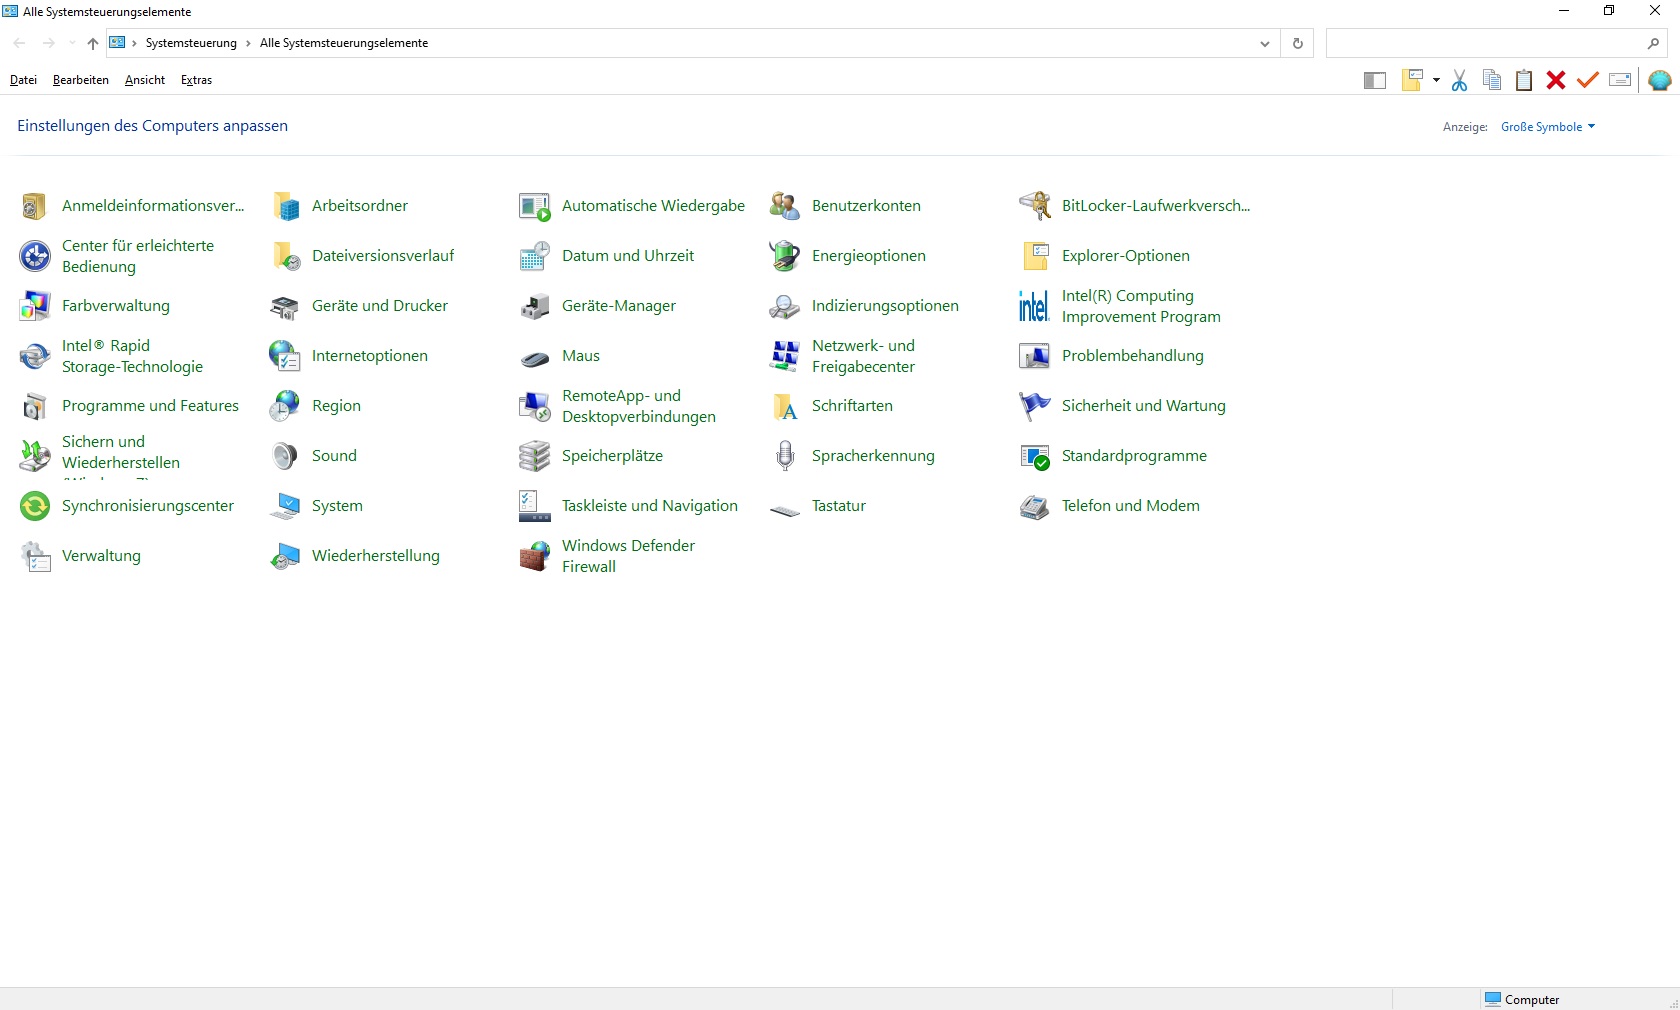Open the folder options toolbar dropdown arrow

[x=1436, y=80]
